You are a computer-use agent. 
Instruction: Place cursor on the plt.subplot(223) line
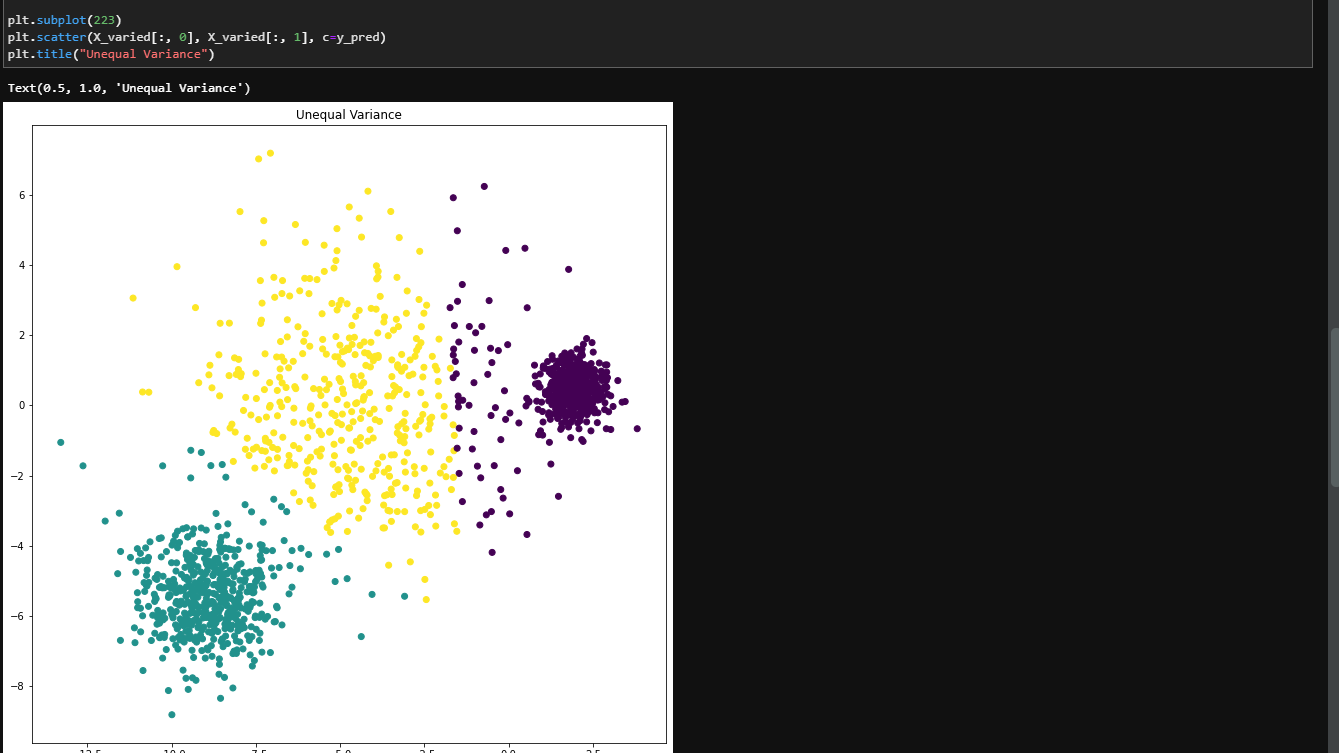64,20
